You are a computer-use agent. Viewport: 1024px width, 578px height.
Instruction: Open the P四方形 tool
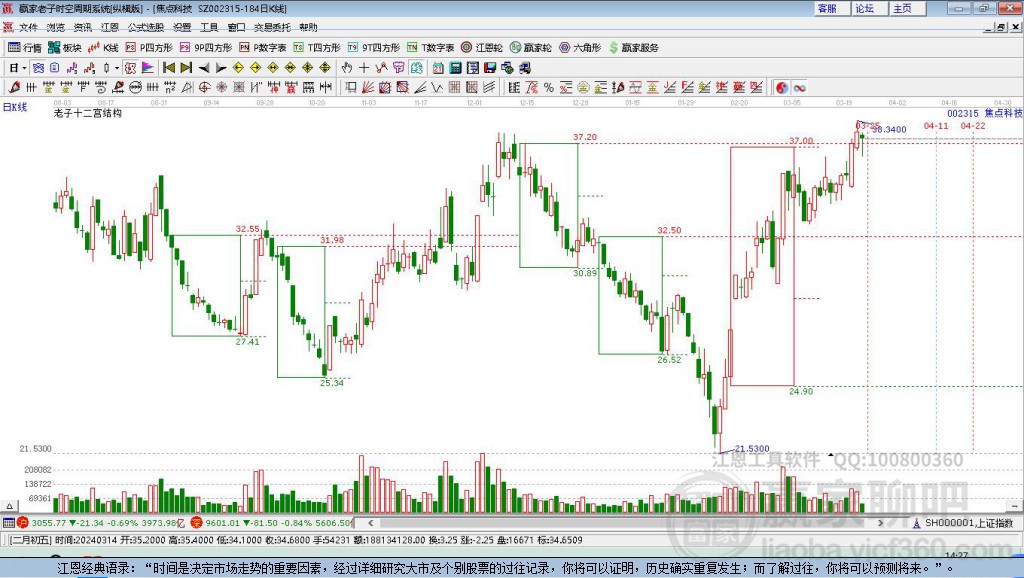pyautogui.click(x=149, y=48)
